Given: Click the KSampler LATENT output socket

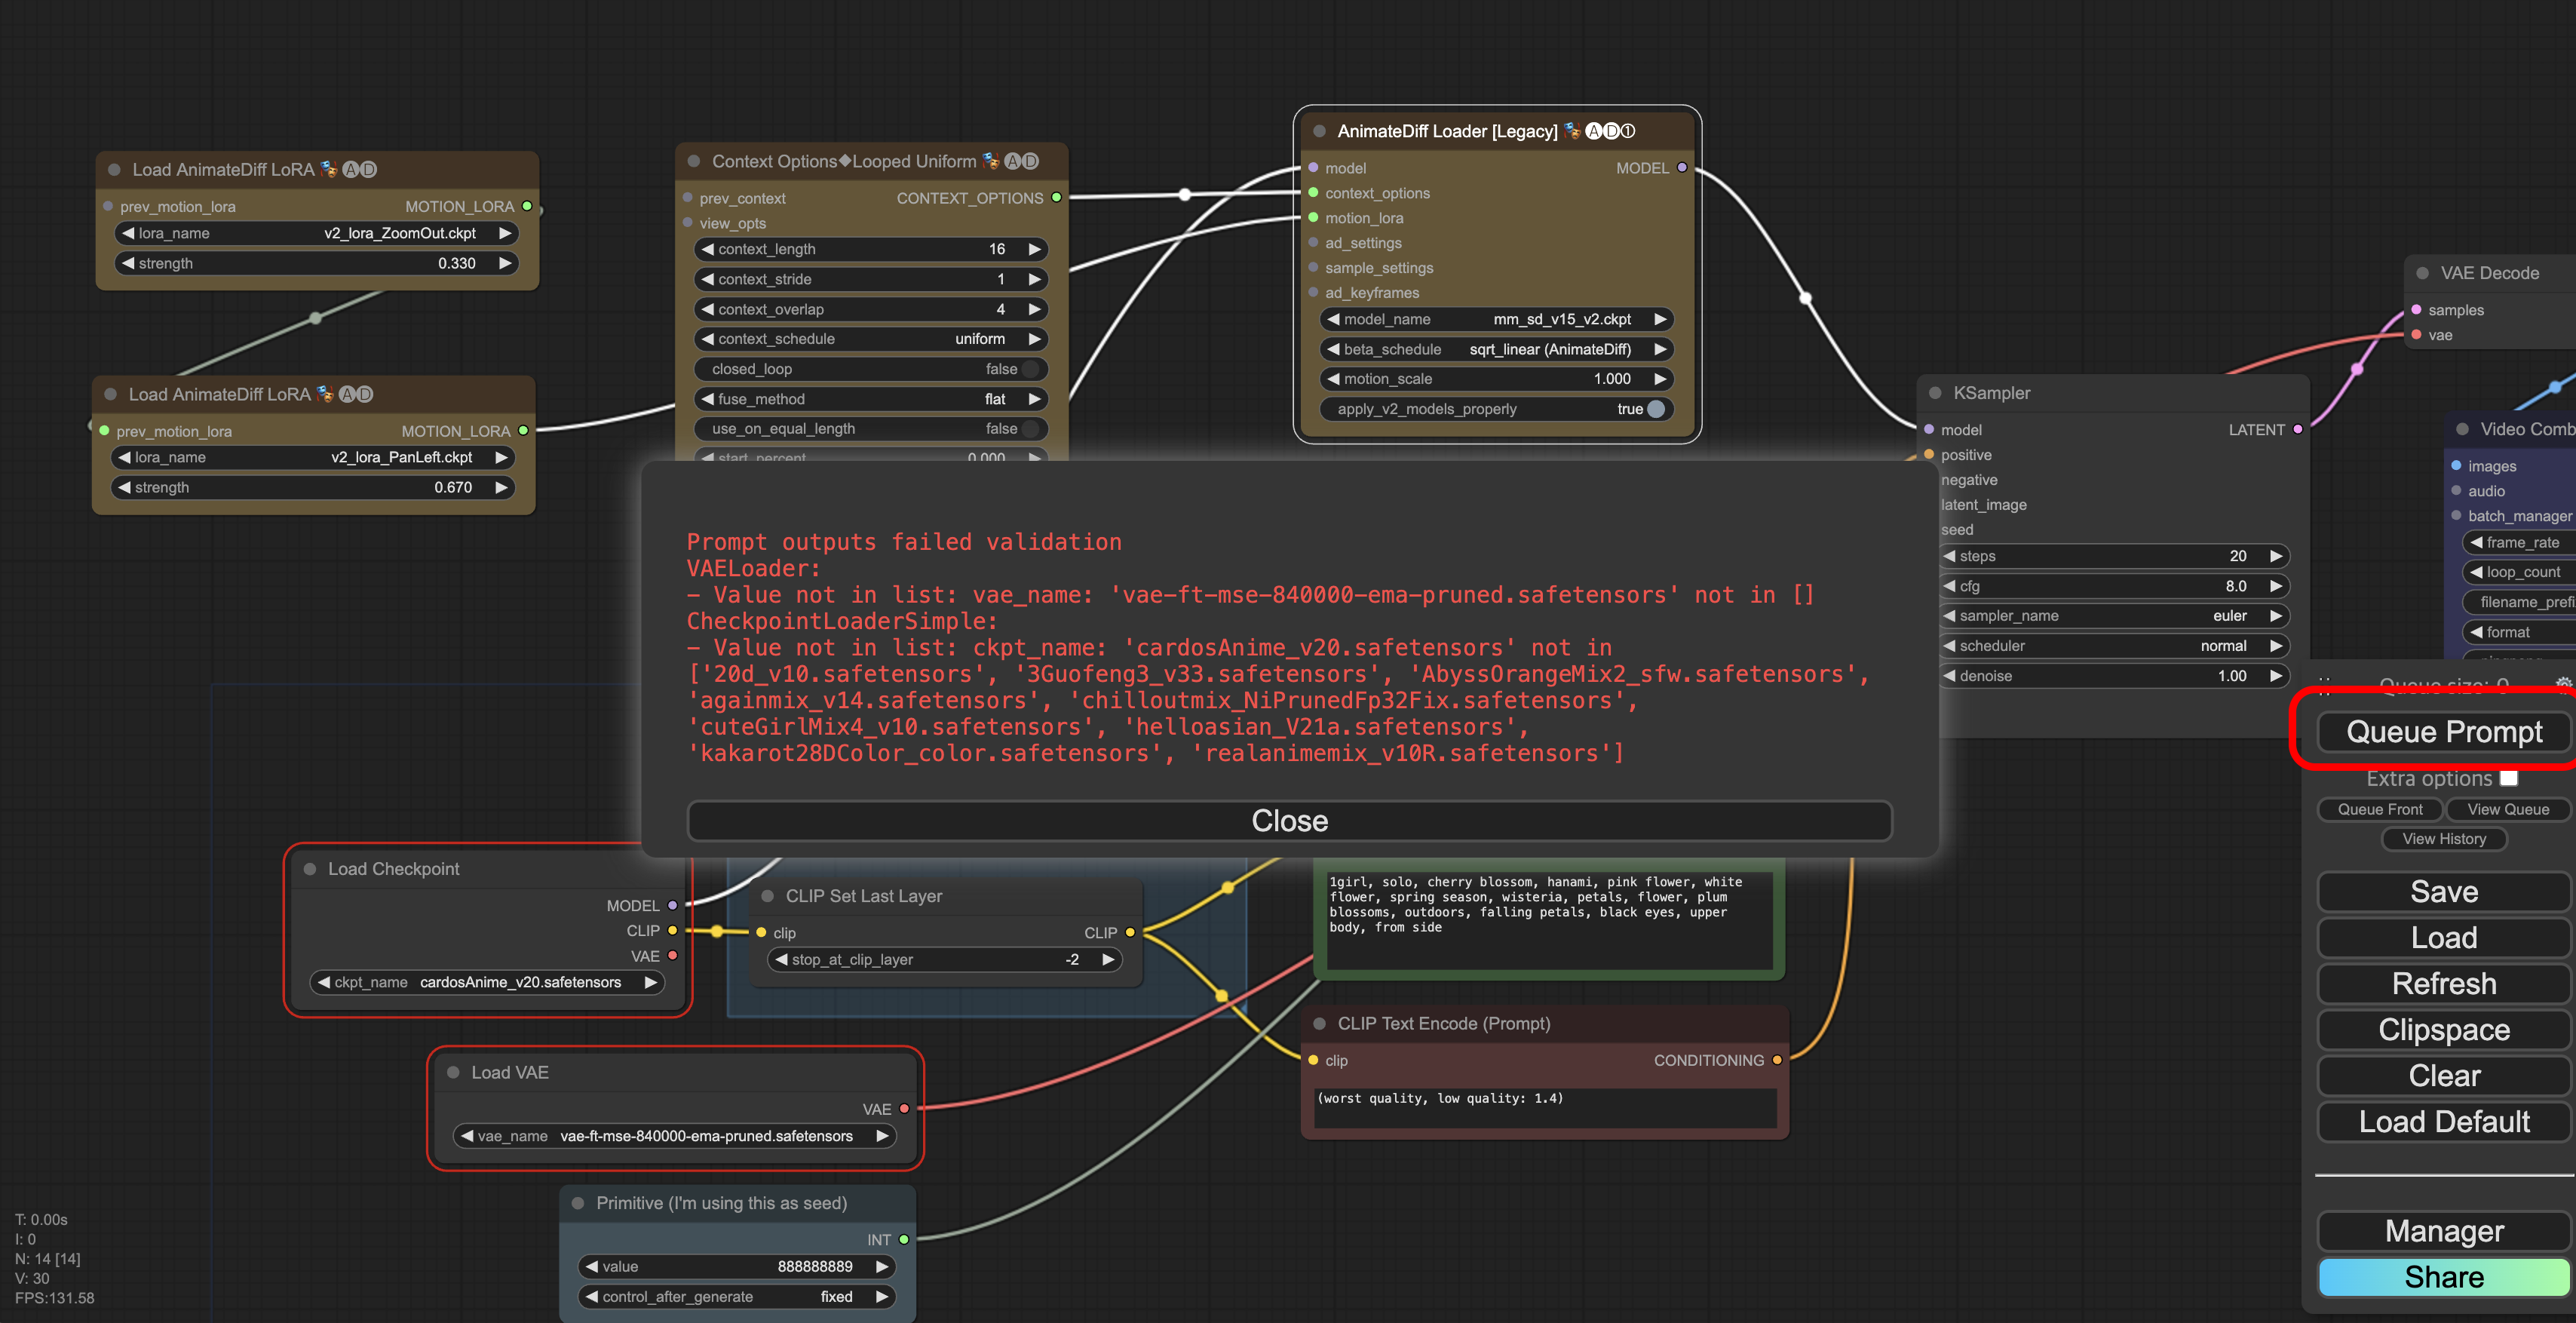Looking at the screenshot, I should (2298, 430).
